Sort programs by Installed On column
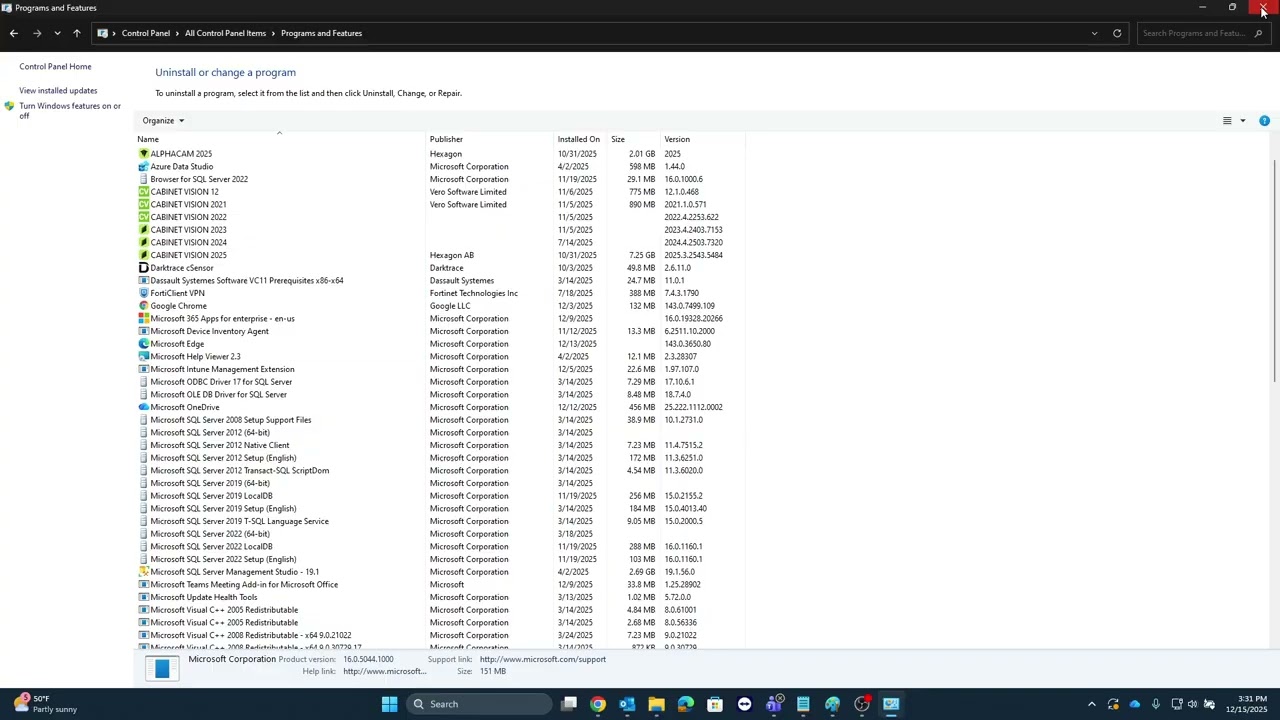The image size is (1280, 720). (581, 139)
